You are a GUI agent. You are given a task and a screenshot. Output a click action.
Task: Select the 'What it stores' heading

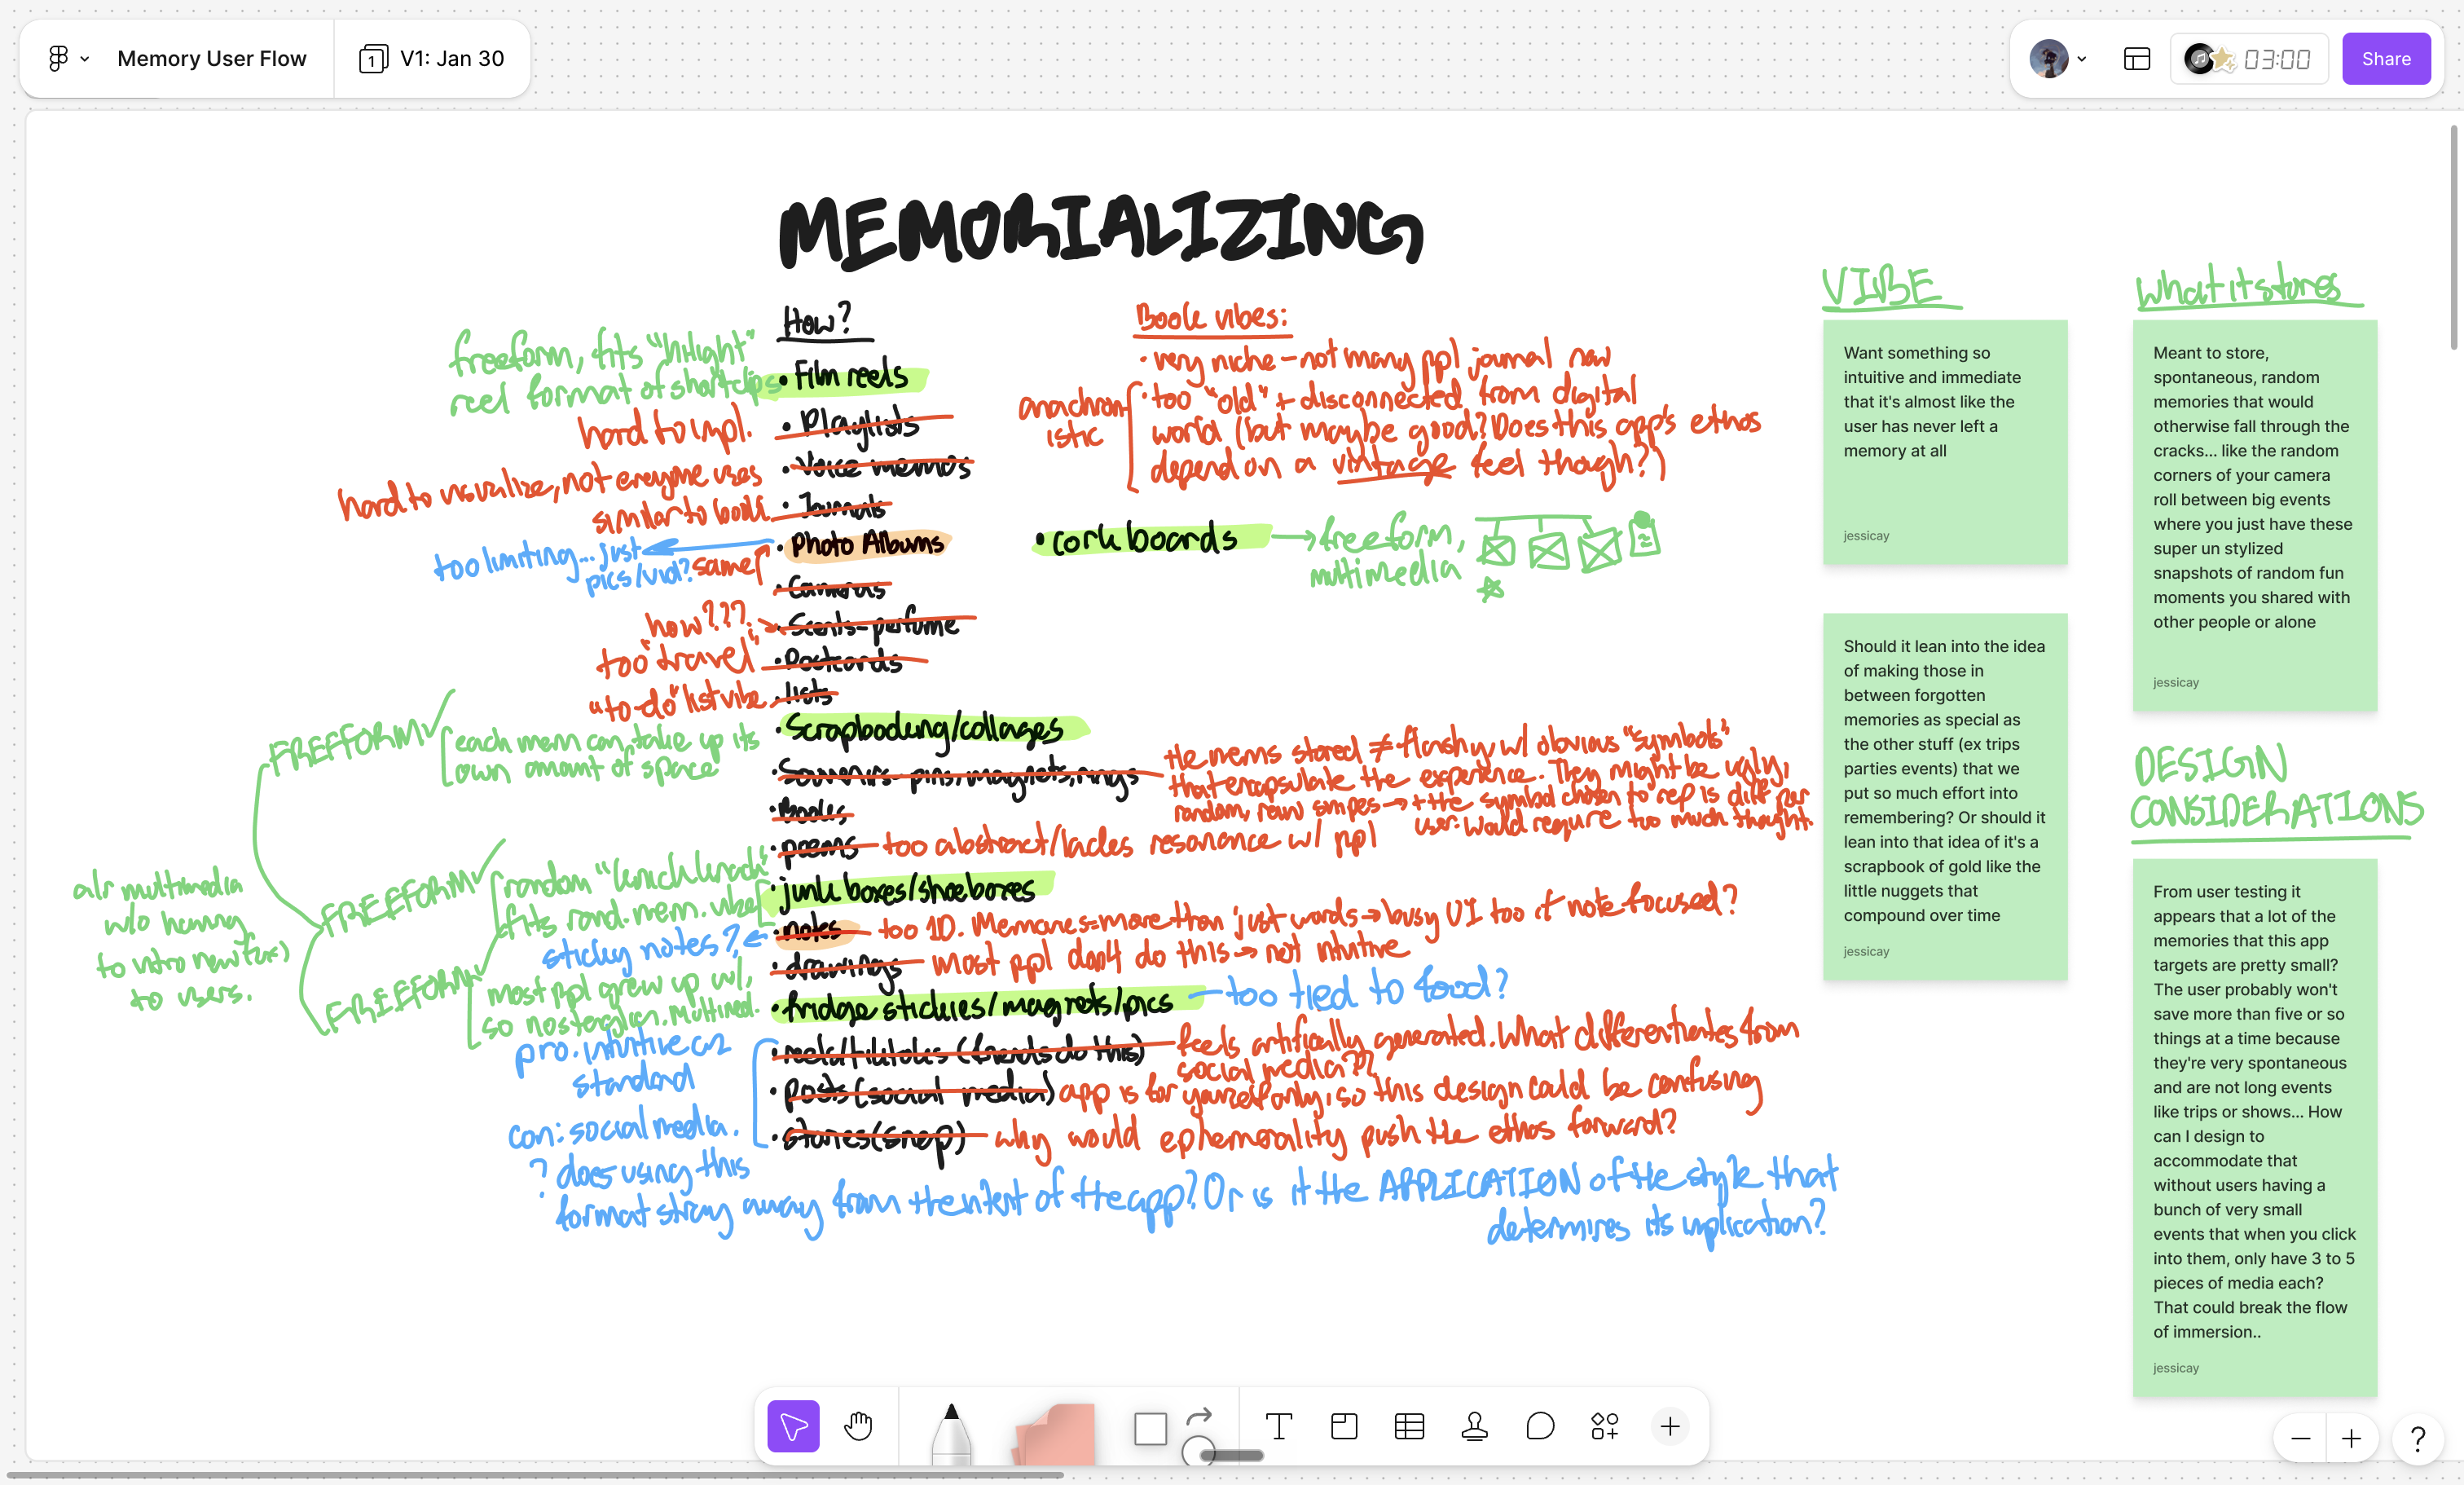pyautogui.click(x=2248, y=286)
